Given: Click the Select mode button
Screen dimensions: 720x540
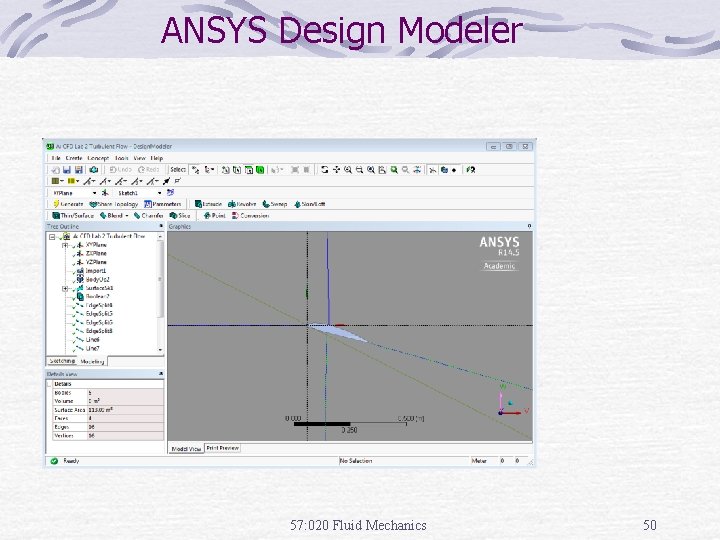Looking at the screenshot, I should tap(178, 170).
